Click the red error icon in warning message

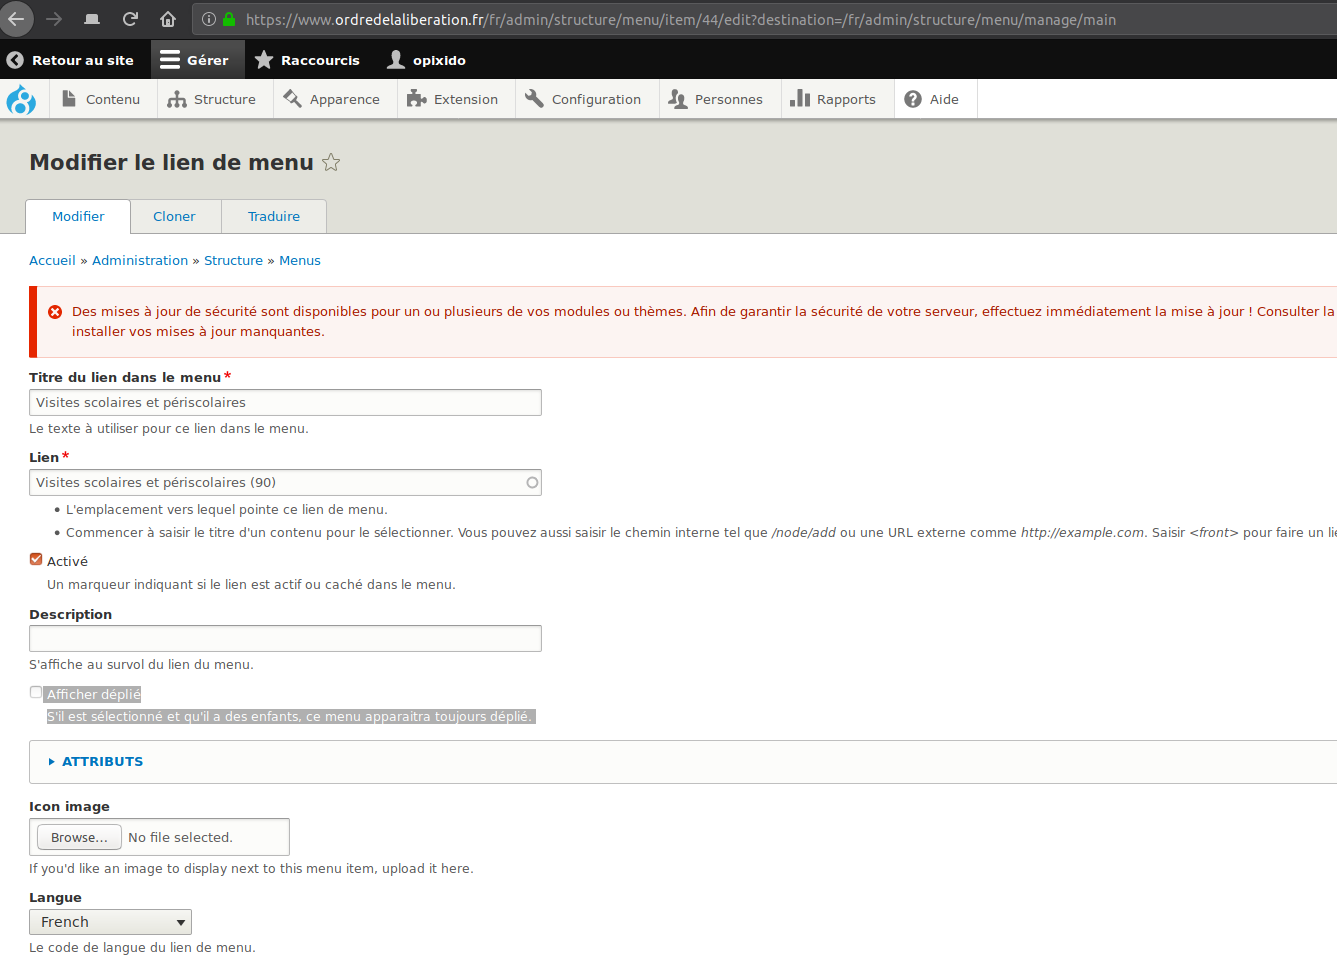pyautogui.click(x=55, y=312)
